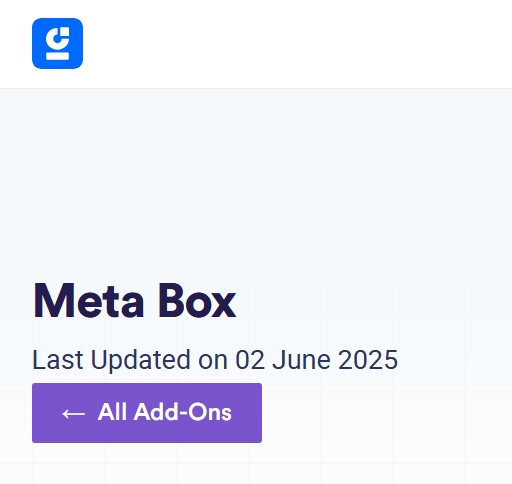Select the Meta Box page heading
This screenshot has height=484, width=512.
134,301
